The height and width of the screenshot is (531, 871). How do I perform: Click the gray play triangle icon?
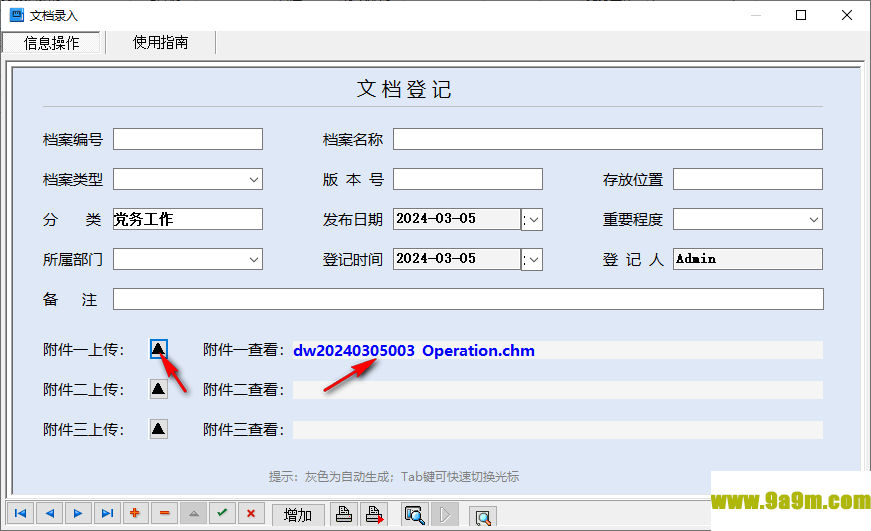coord(445,515)
